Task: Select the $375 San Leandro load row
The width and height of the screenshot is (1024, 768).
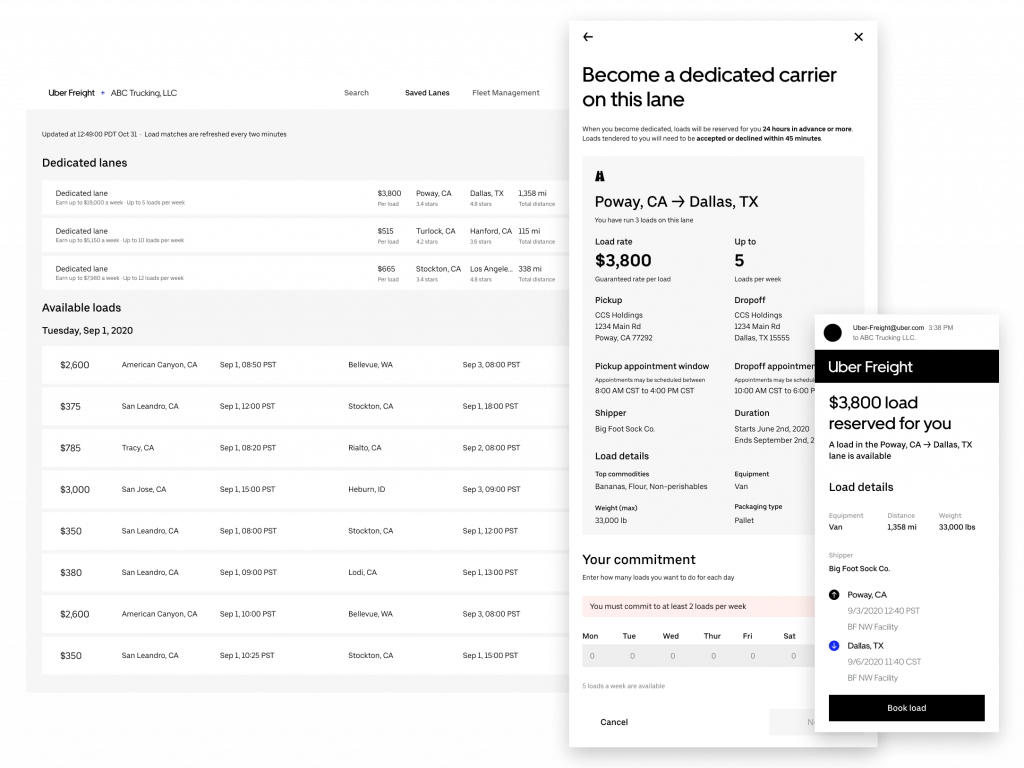Action: click(x=305, y=406)
